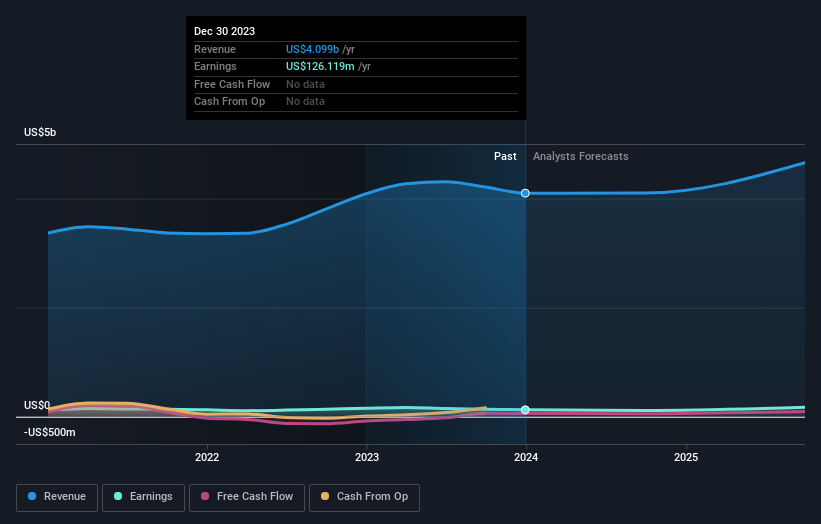Select the Earnings data point marker at 2024
This screenshot has width=821, height=524.
[x=525, y=410]
